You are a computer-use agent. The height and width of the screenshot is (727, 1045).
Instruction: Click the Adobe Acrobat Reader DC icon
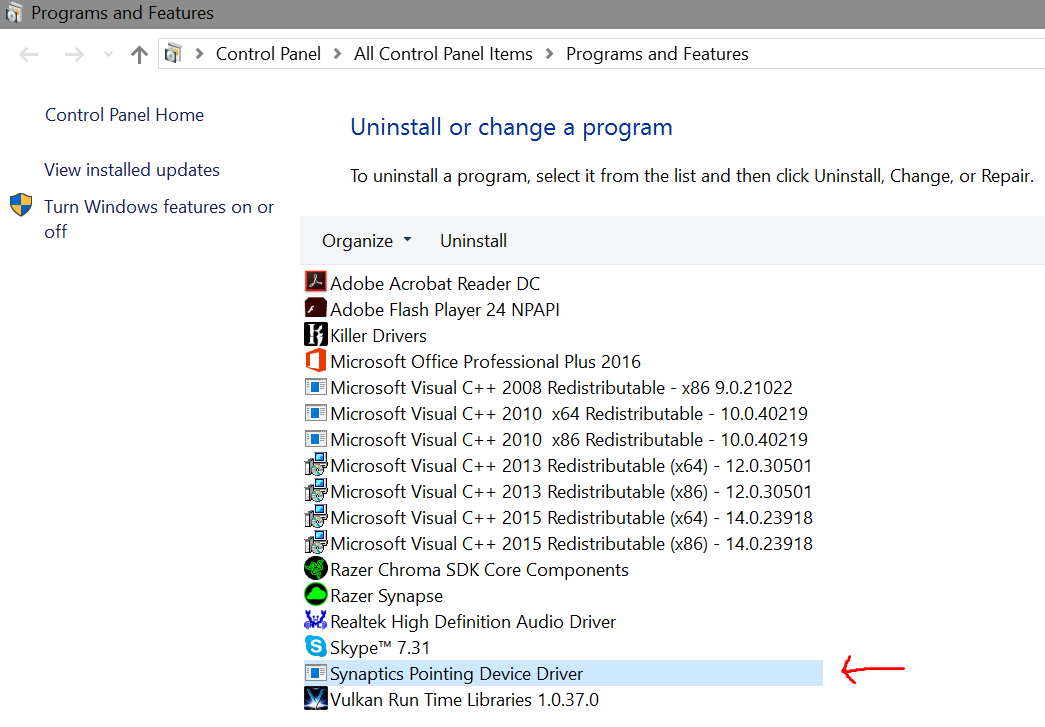[x=316, y=281]
